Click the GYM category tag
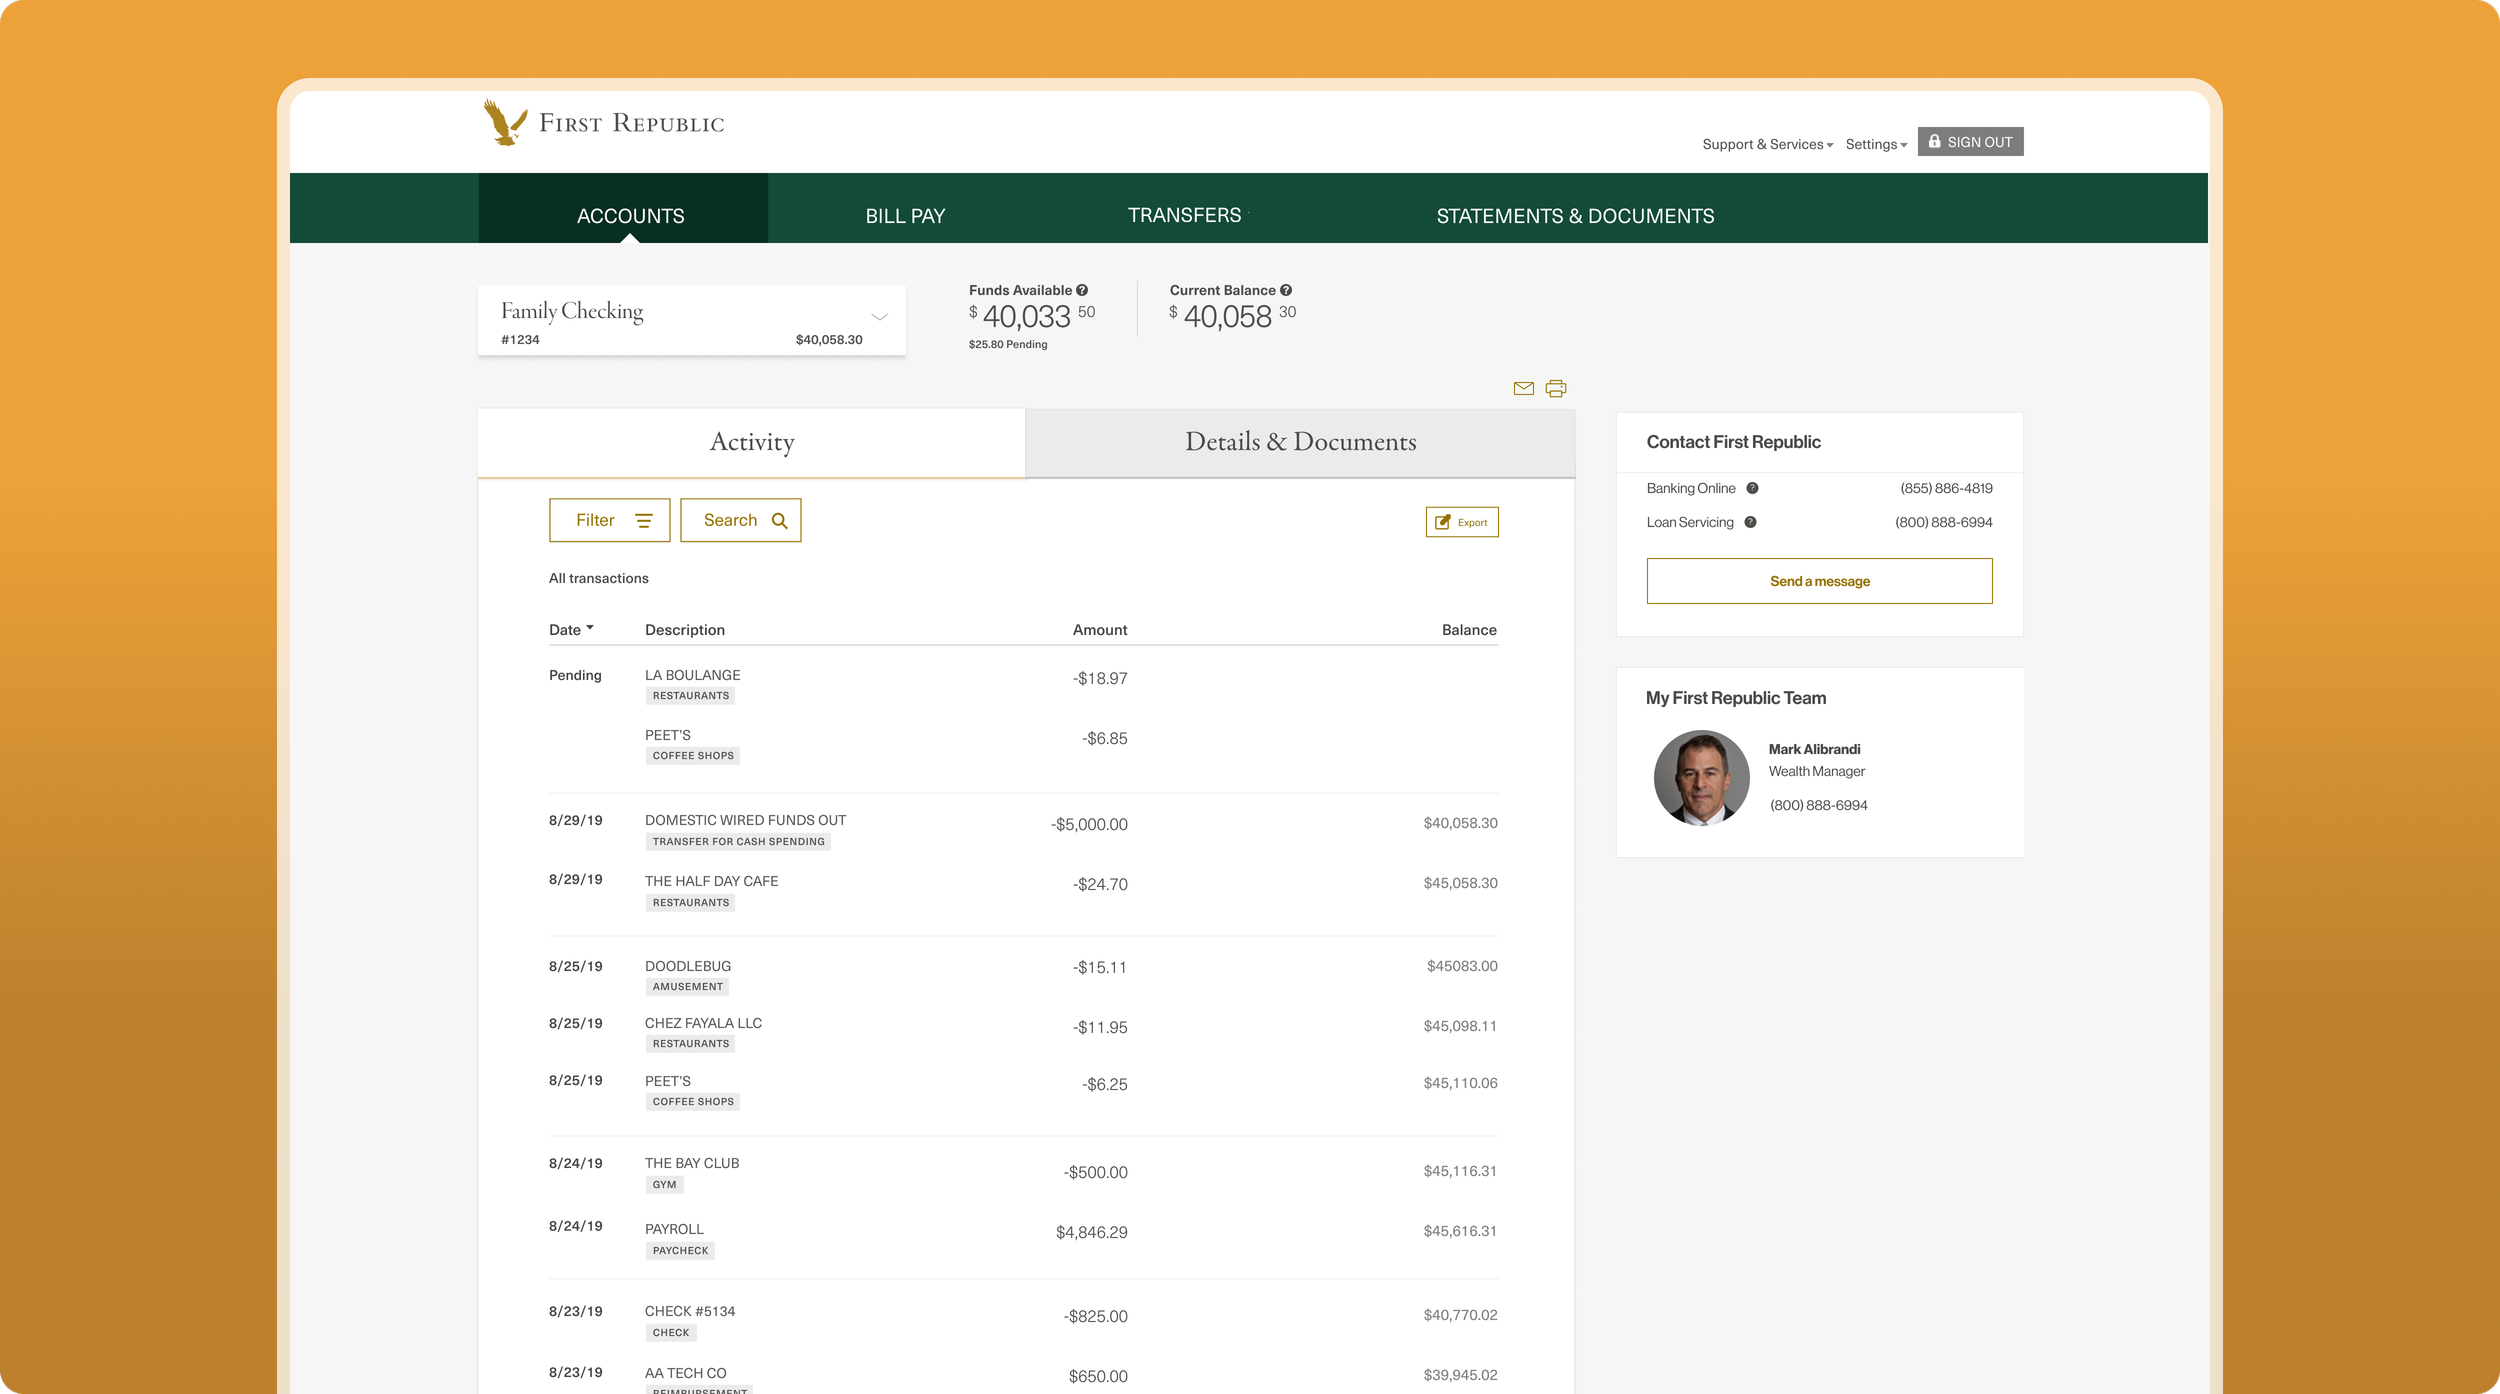Screen dimensions: 2500x1394 click(664, 1185)
